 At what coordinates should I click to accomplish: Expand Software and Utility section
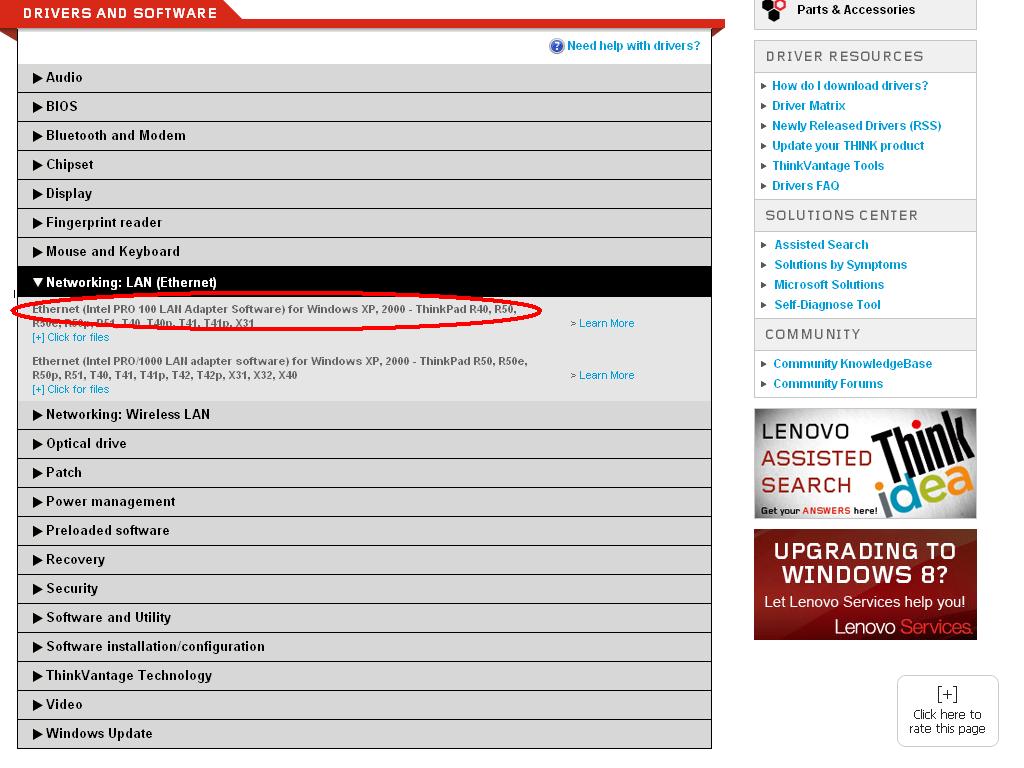coord(364,618)
